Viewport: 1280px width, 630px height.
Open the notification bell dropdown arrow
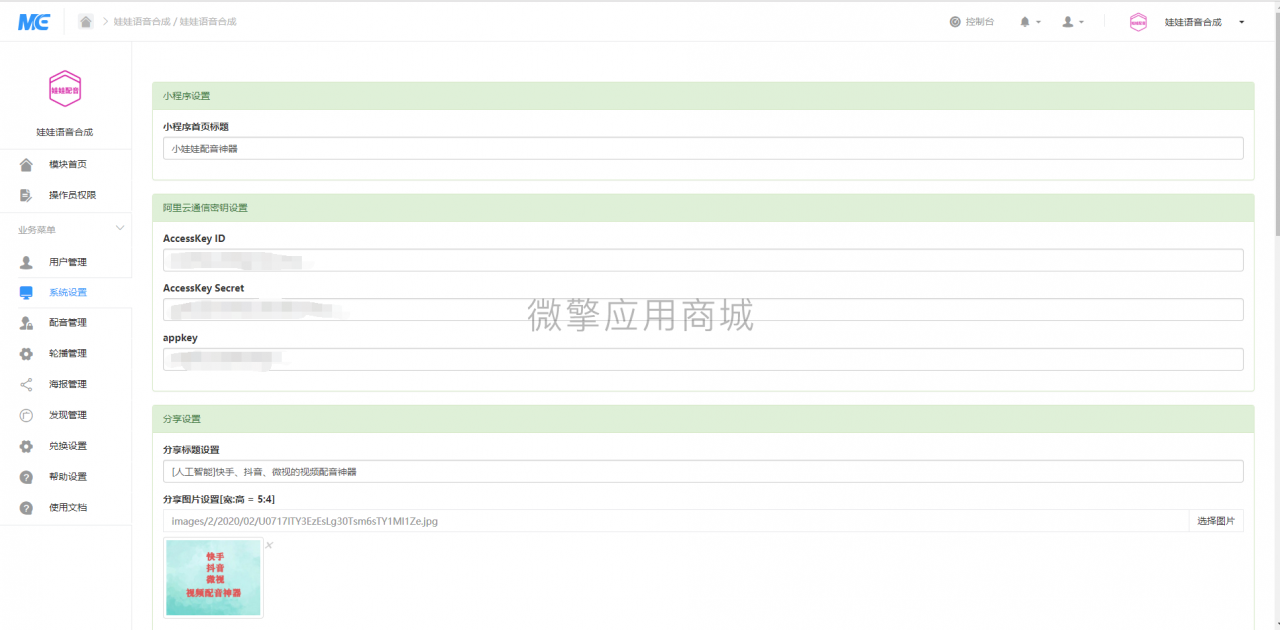(x=1038, y=22)
